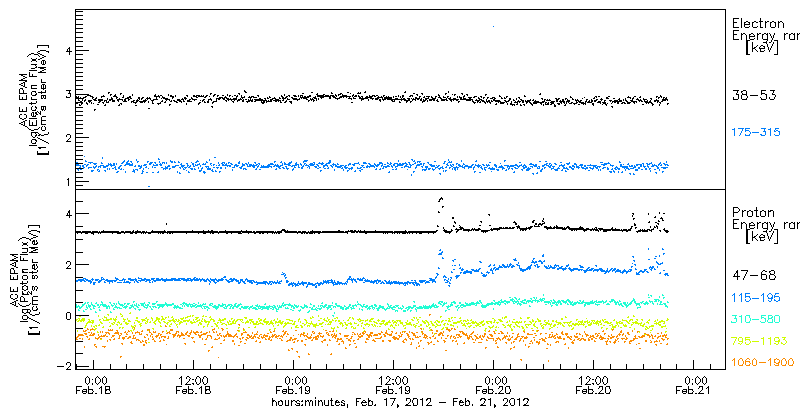800x410 pixels.
Task: Click the electron panel '[keV]' unit label
Action: click(x=762, y=48)
